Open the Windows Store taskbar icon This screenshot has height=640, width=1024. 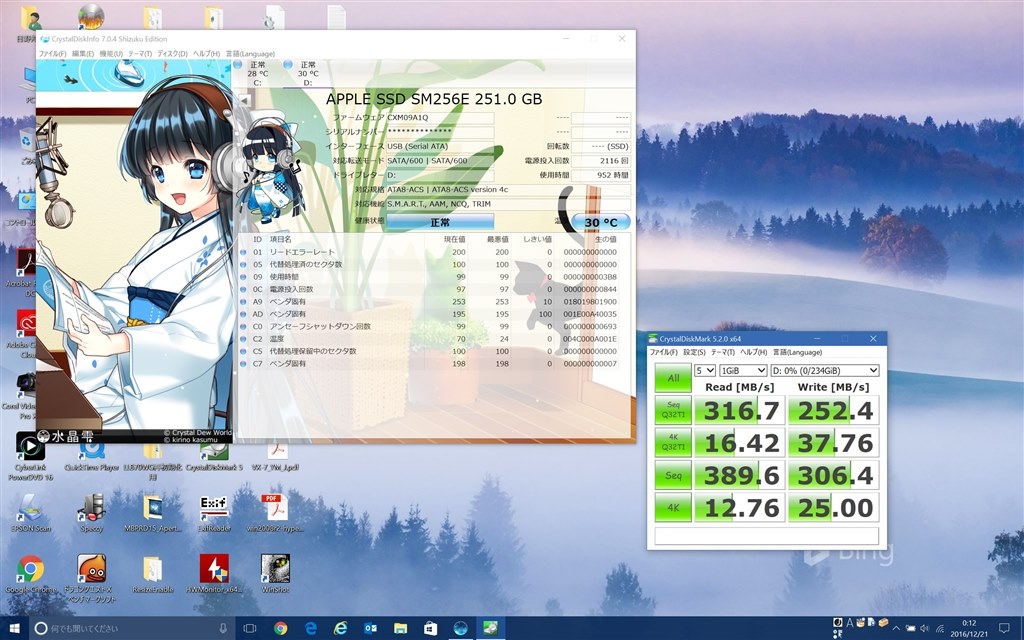coord(430,628)
